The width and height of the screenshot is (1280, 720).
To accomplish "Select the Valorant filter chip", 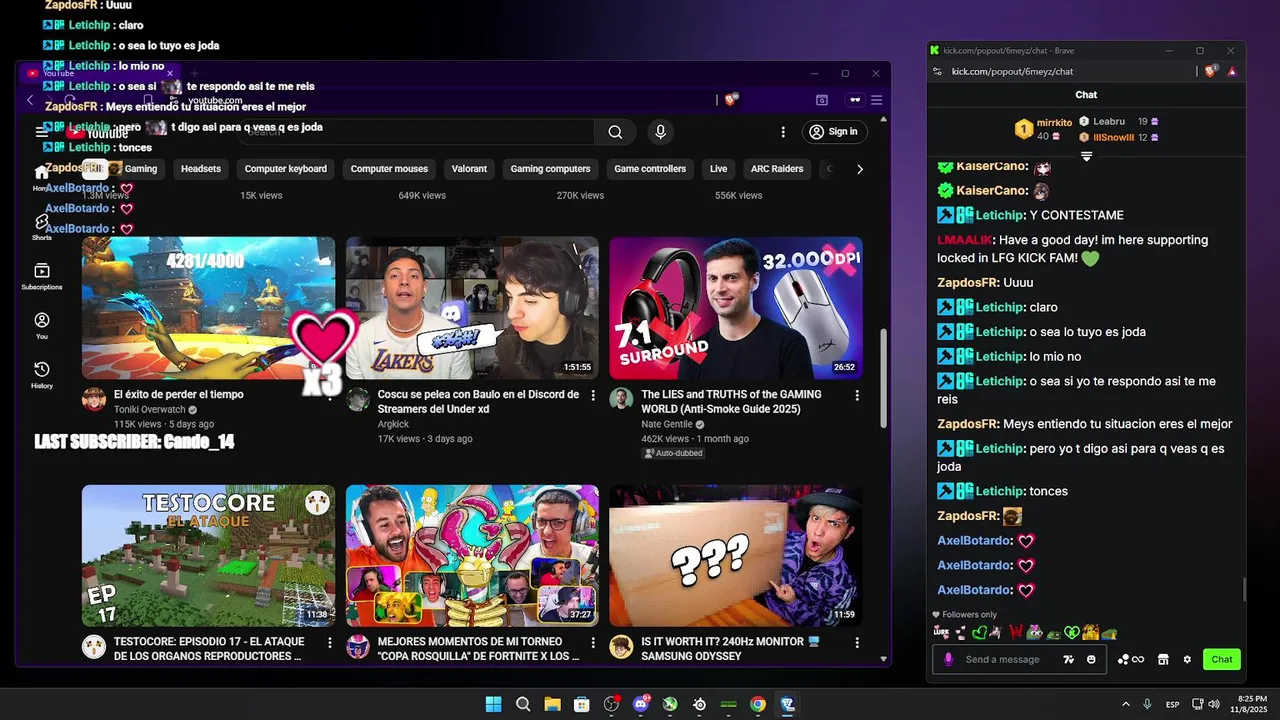I will pyautogui.click(x=469, y=169).
